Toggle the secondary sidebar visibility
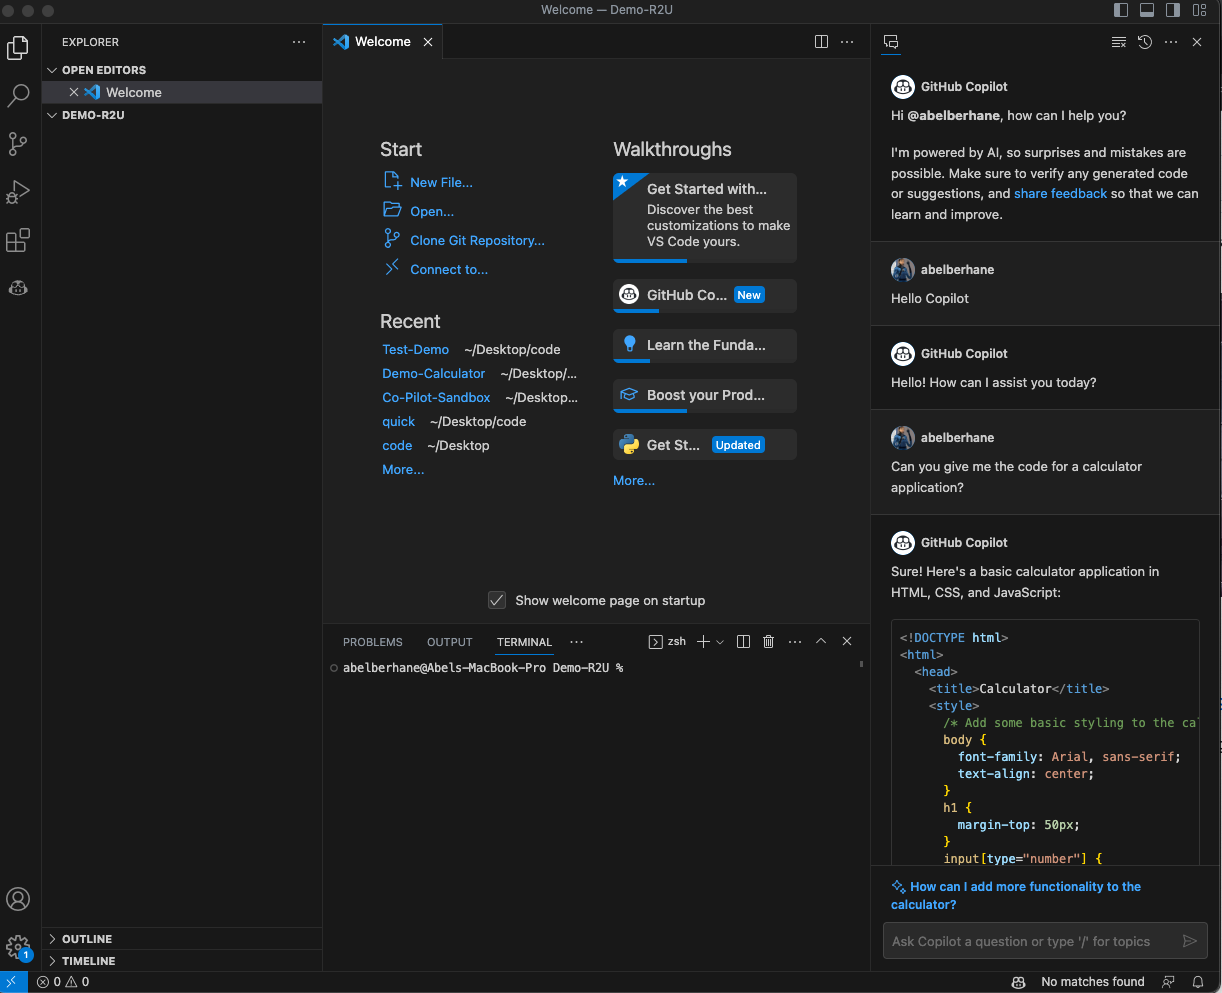The height and width of the screenshot is (993, 1222). click(x=1173, y=10)
